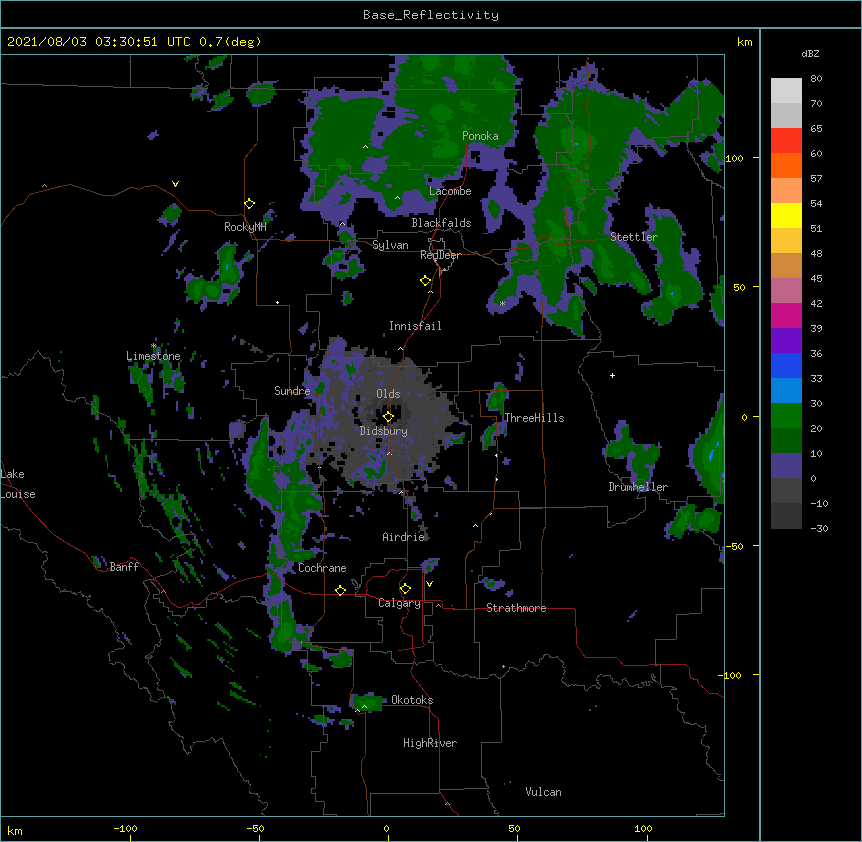Click the Drumheller label
Screen dimensions: 862x842
pos(638,487)
